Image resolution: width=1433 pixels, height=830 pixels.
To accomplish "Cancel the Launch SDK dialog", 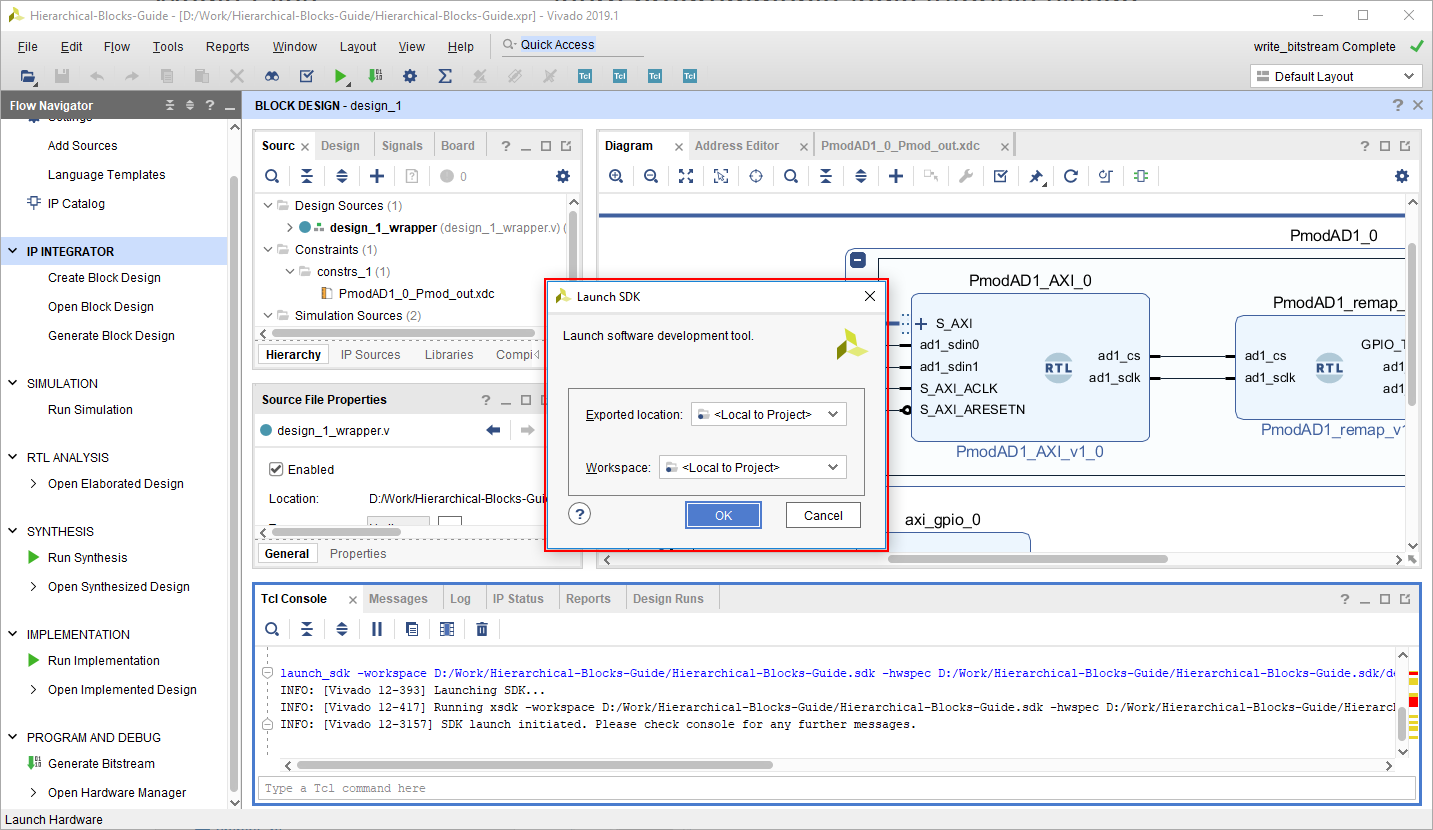I will pos(823,515).
